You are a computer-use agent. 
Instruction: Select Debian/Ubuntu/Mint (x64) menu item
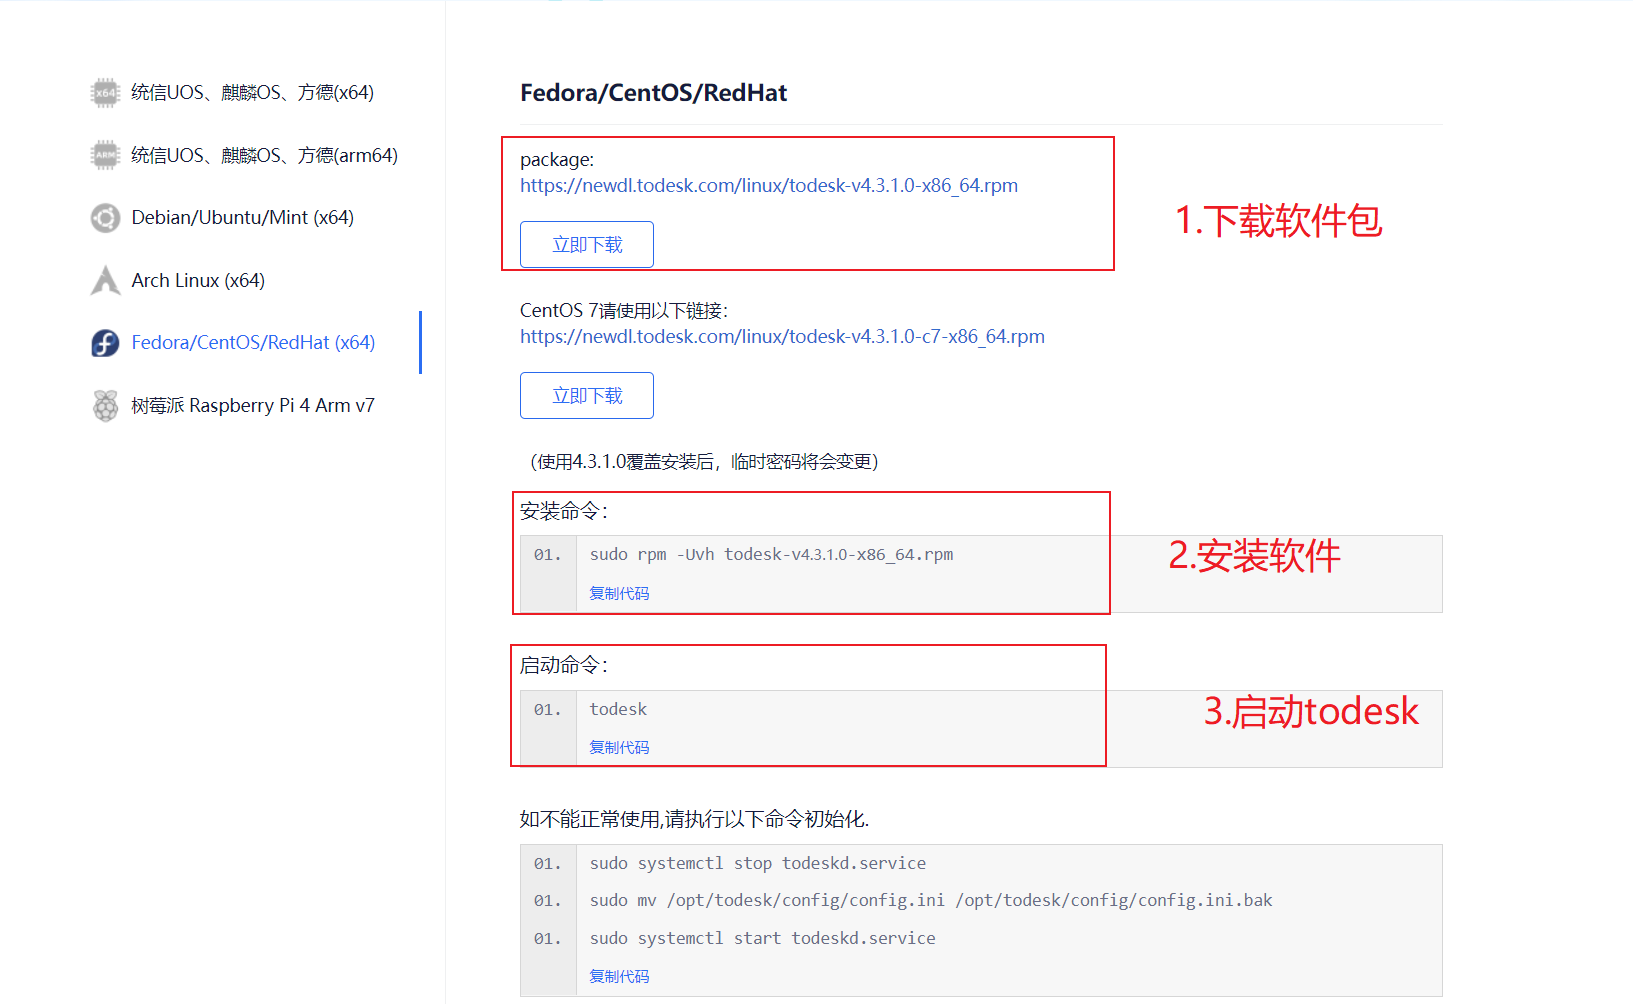[x=242, y=218]
